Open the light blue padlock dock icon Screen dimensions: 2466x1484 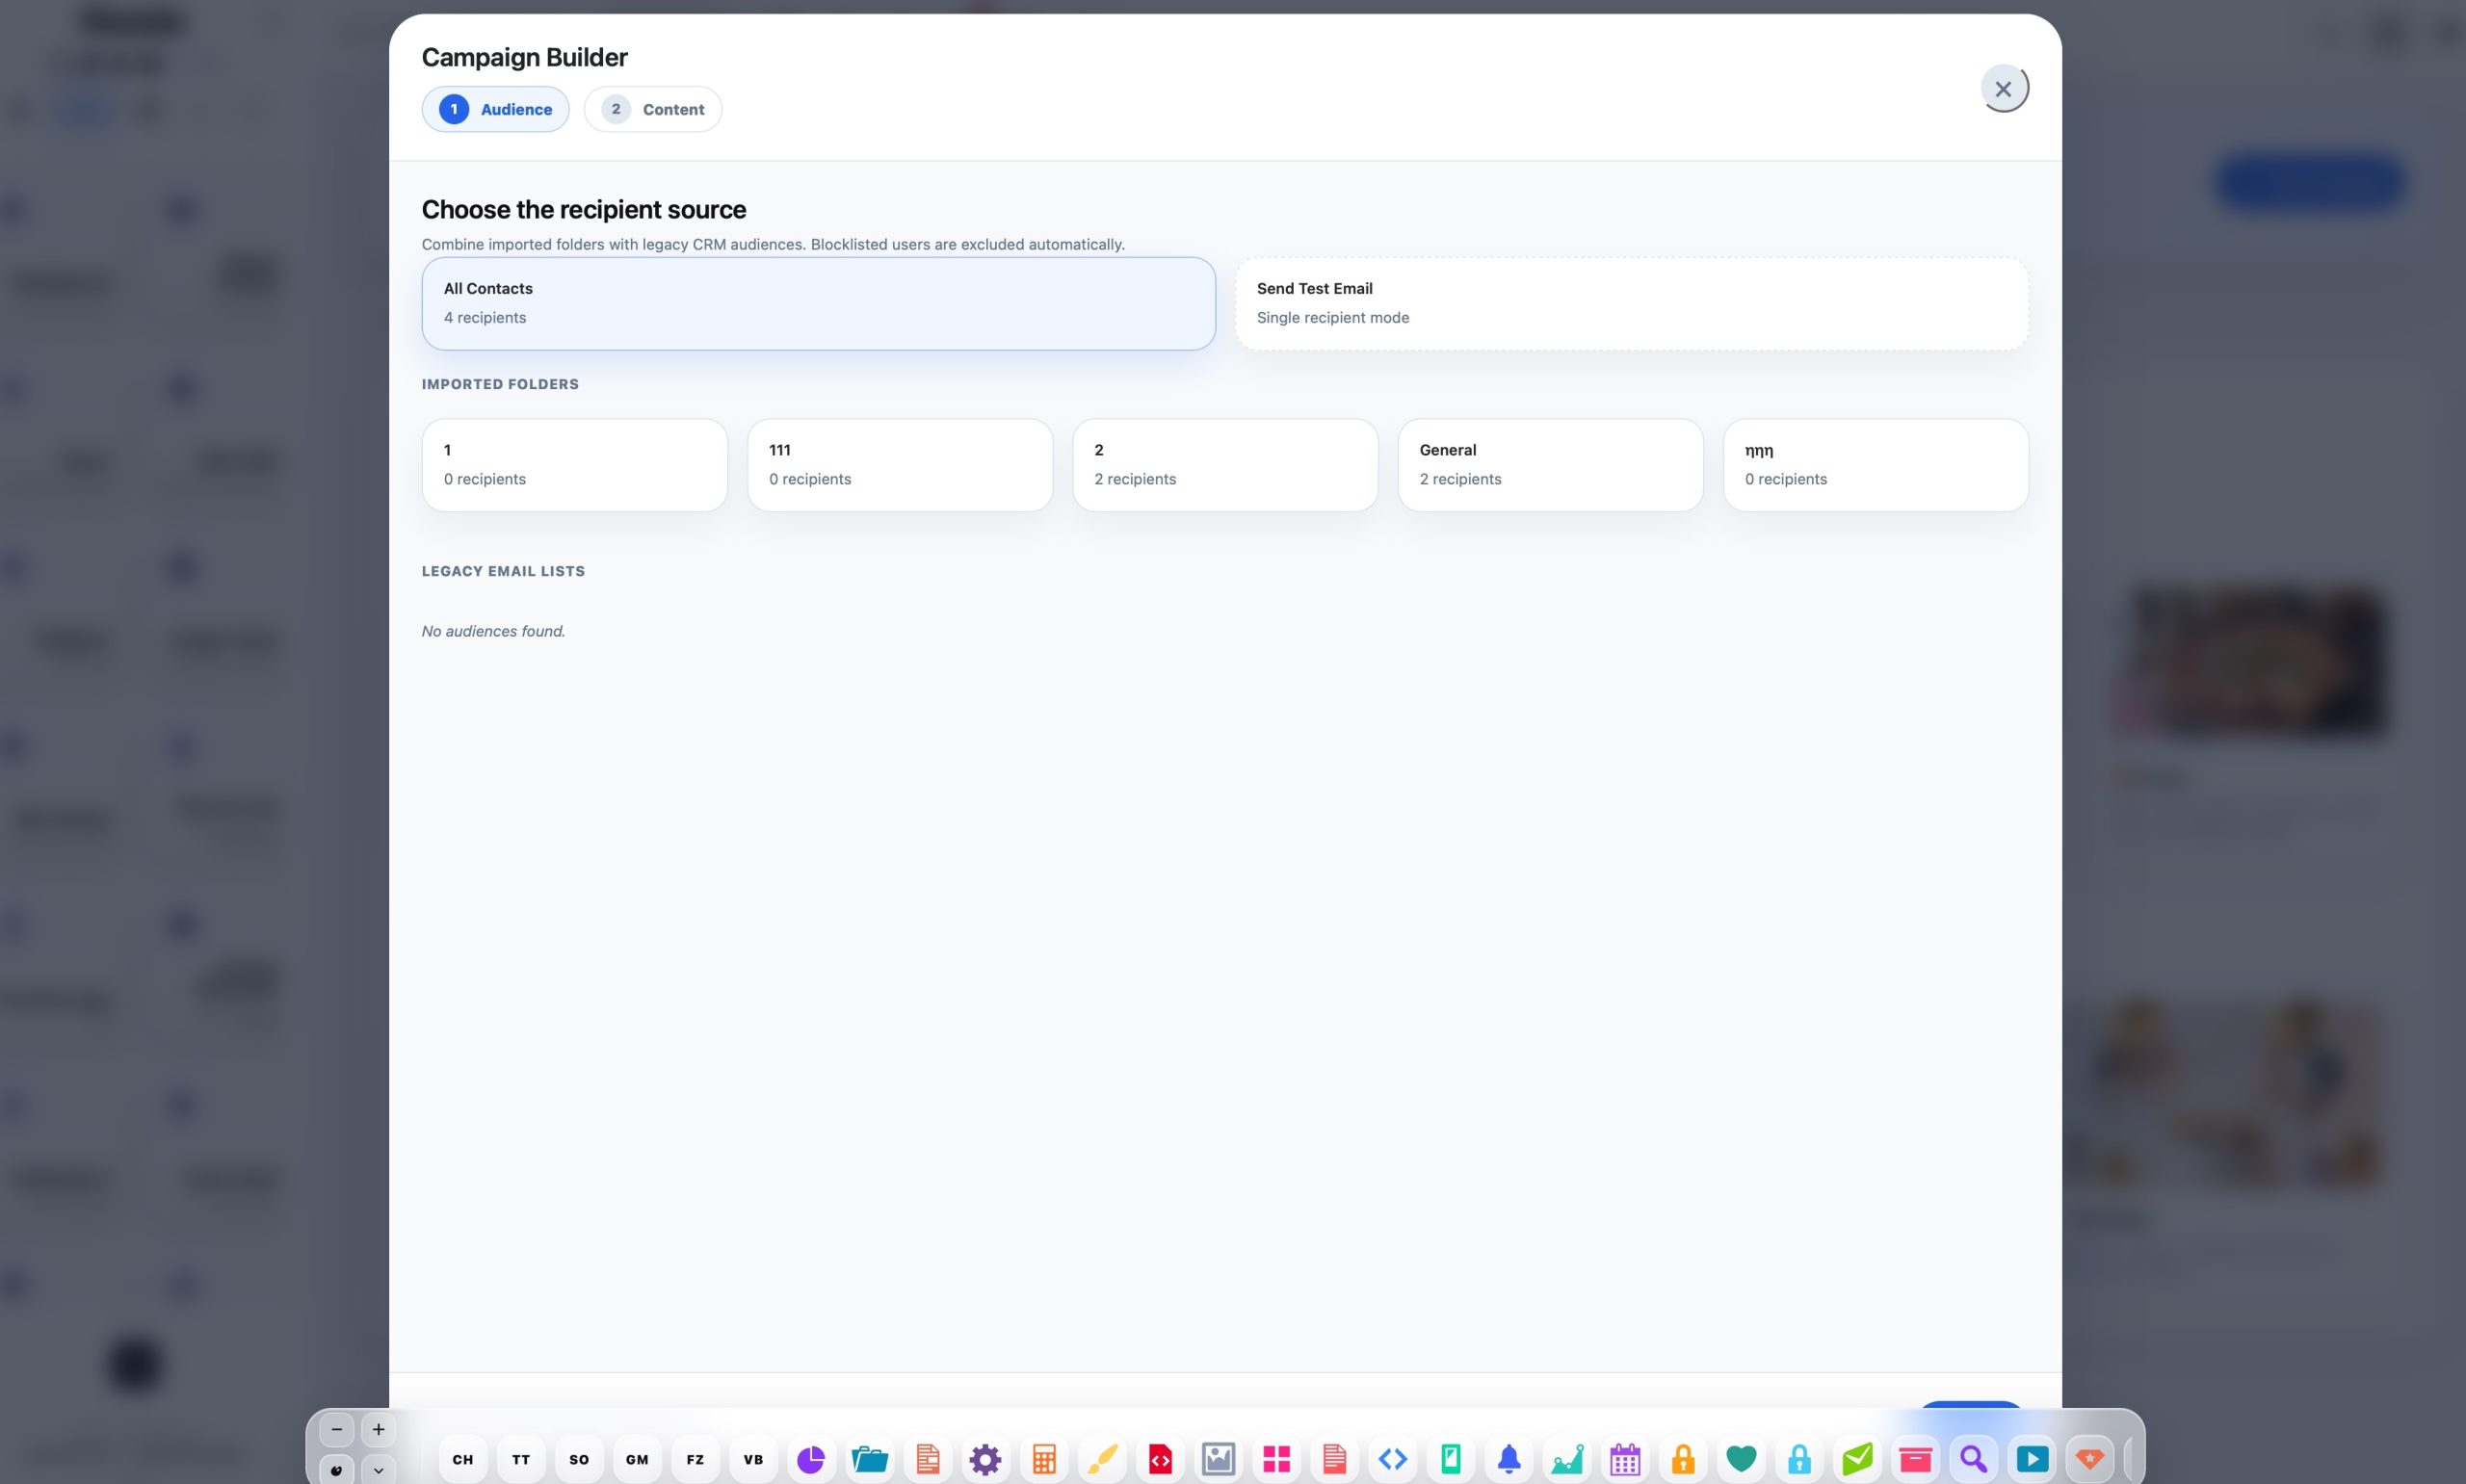pyautogui.click(x=1799, y=1459)
